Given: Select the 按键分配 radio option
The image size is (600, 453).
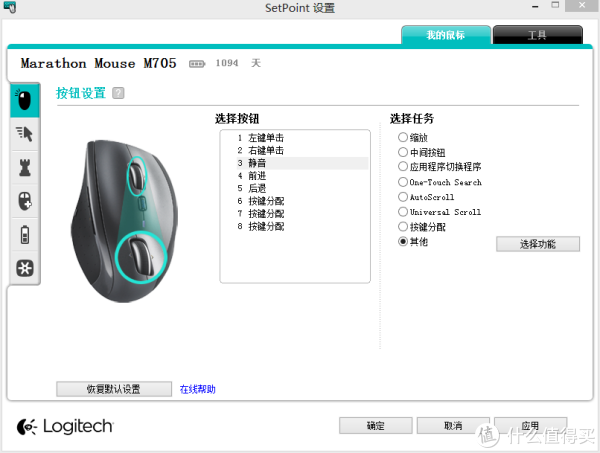Looking at the screenshot, I should point(403,227).
